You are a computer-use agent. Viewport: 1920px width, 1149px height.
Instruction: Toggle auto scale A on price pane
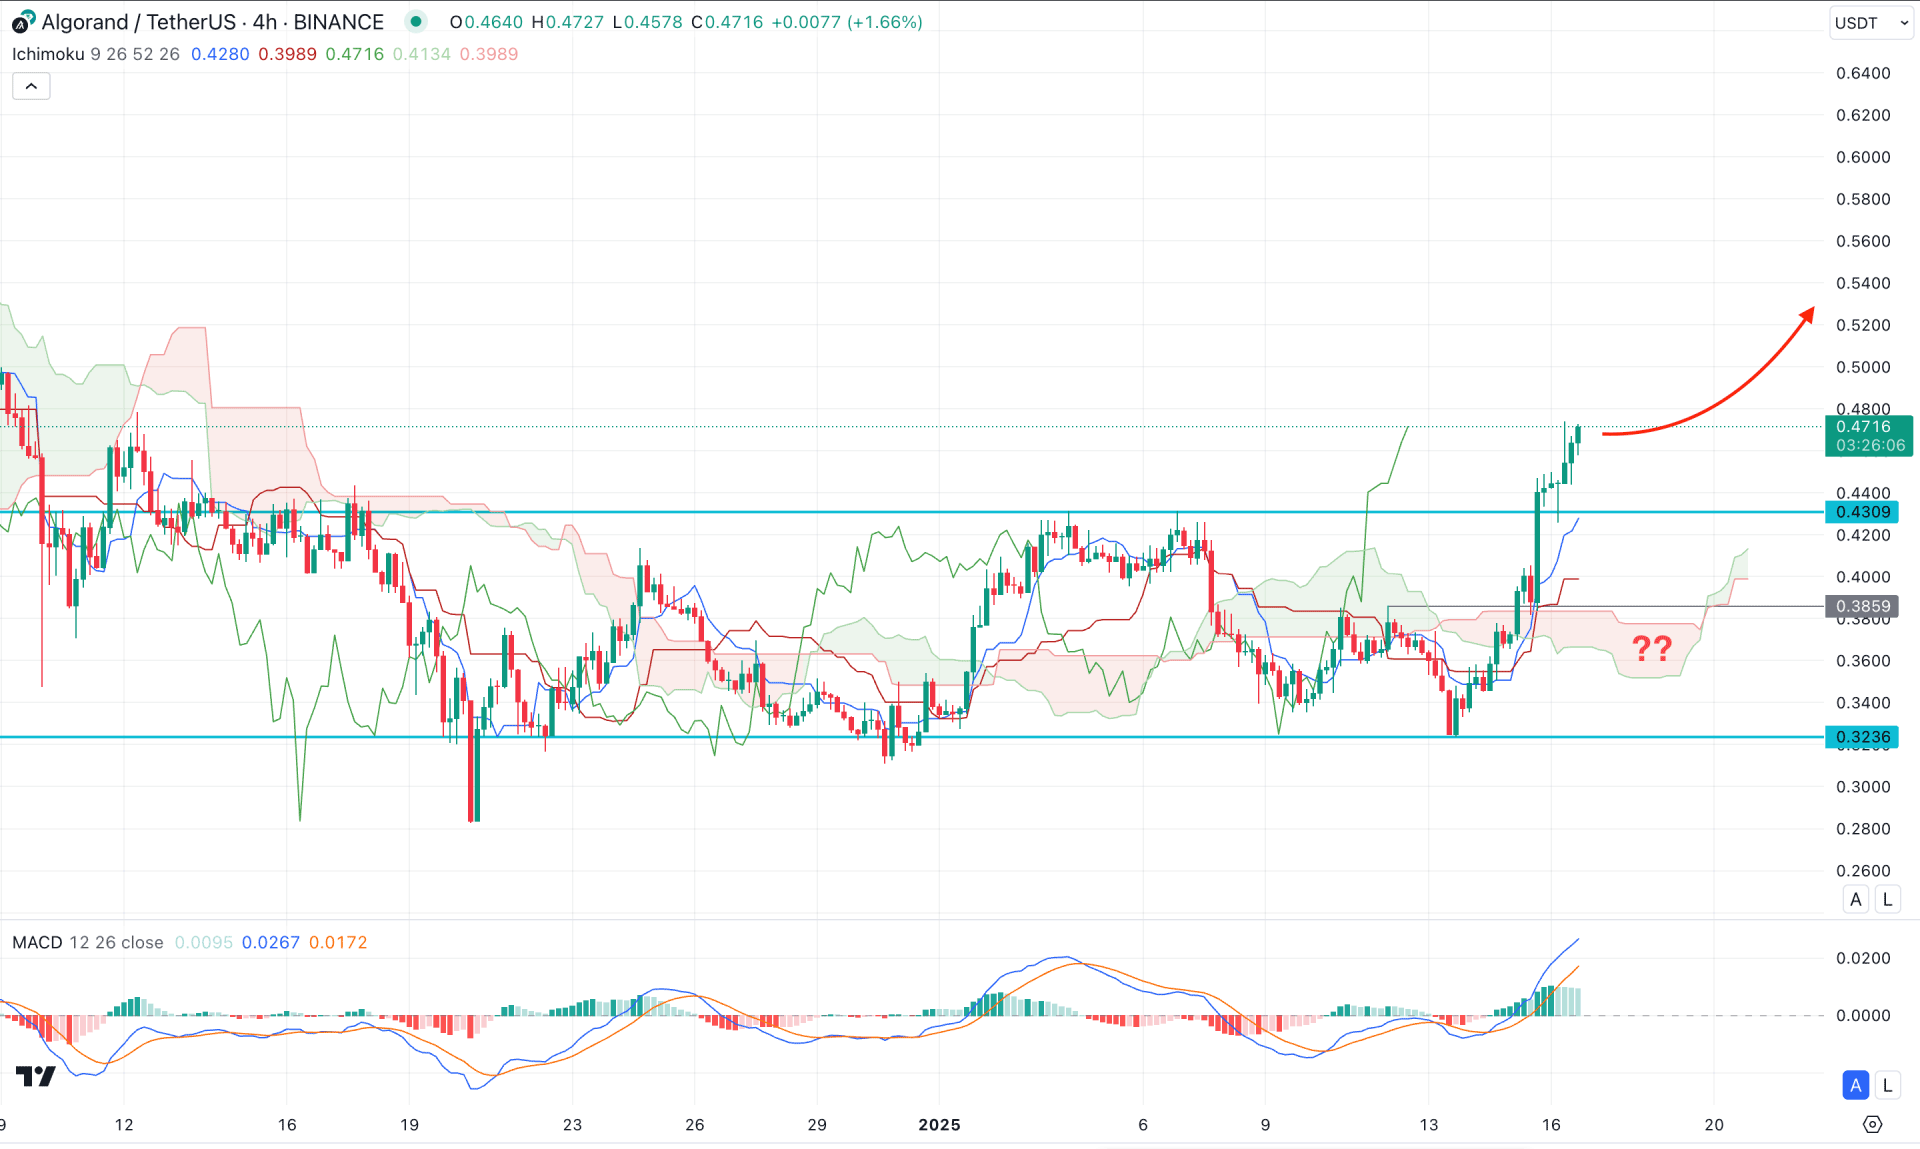[x=1856, y=899]
